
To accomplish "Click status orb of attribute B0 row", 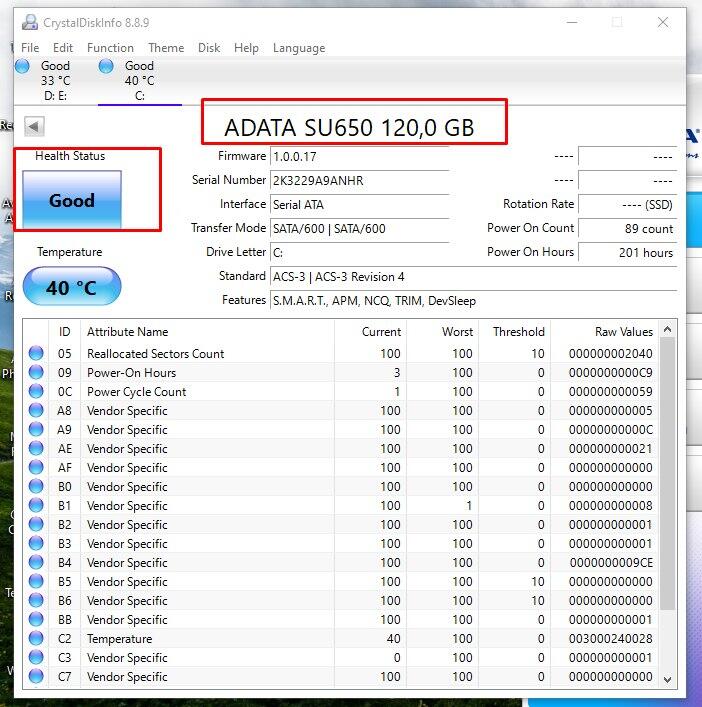I will 36,486.
